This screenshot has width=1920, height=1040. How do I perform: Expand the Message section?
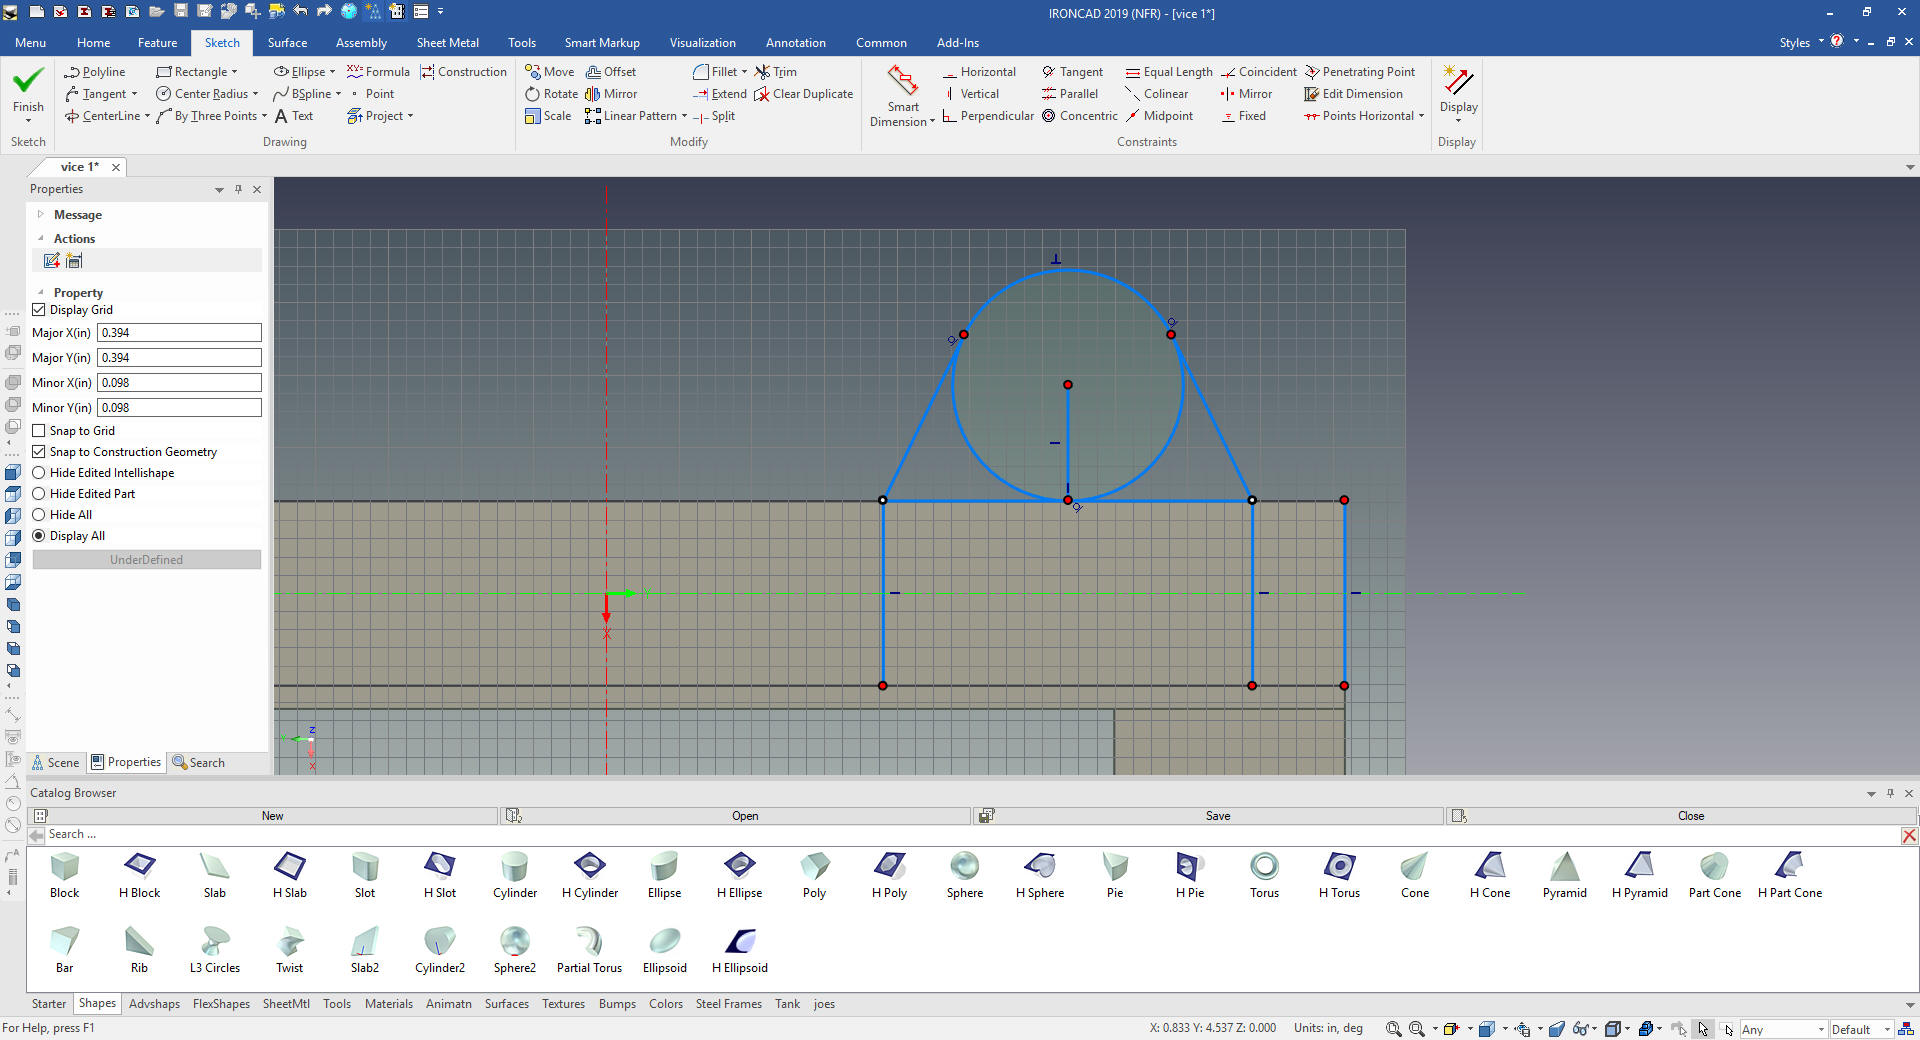point(40,215)
